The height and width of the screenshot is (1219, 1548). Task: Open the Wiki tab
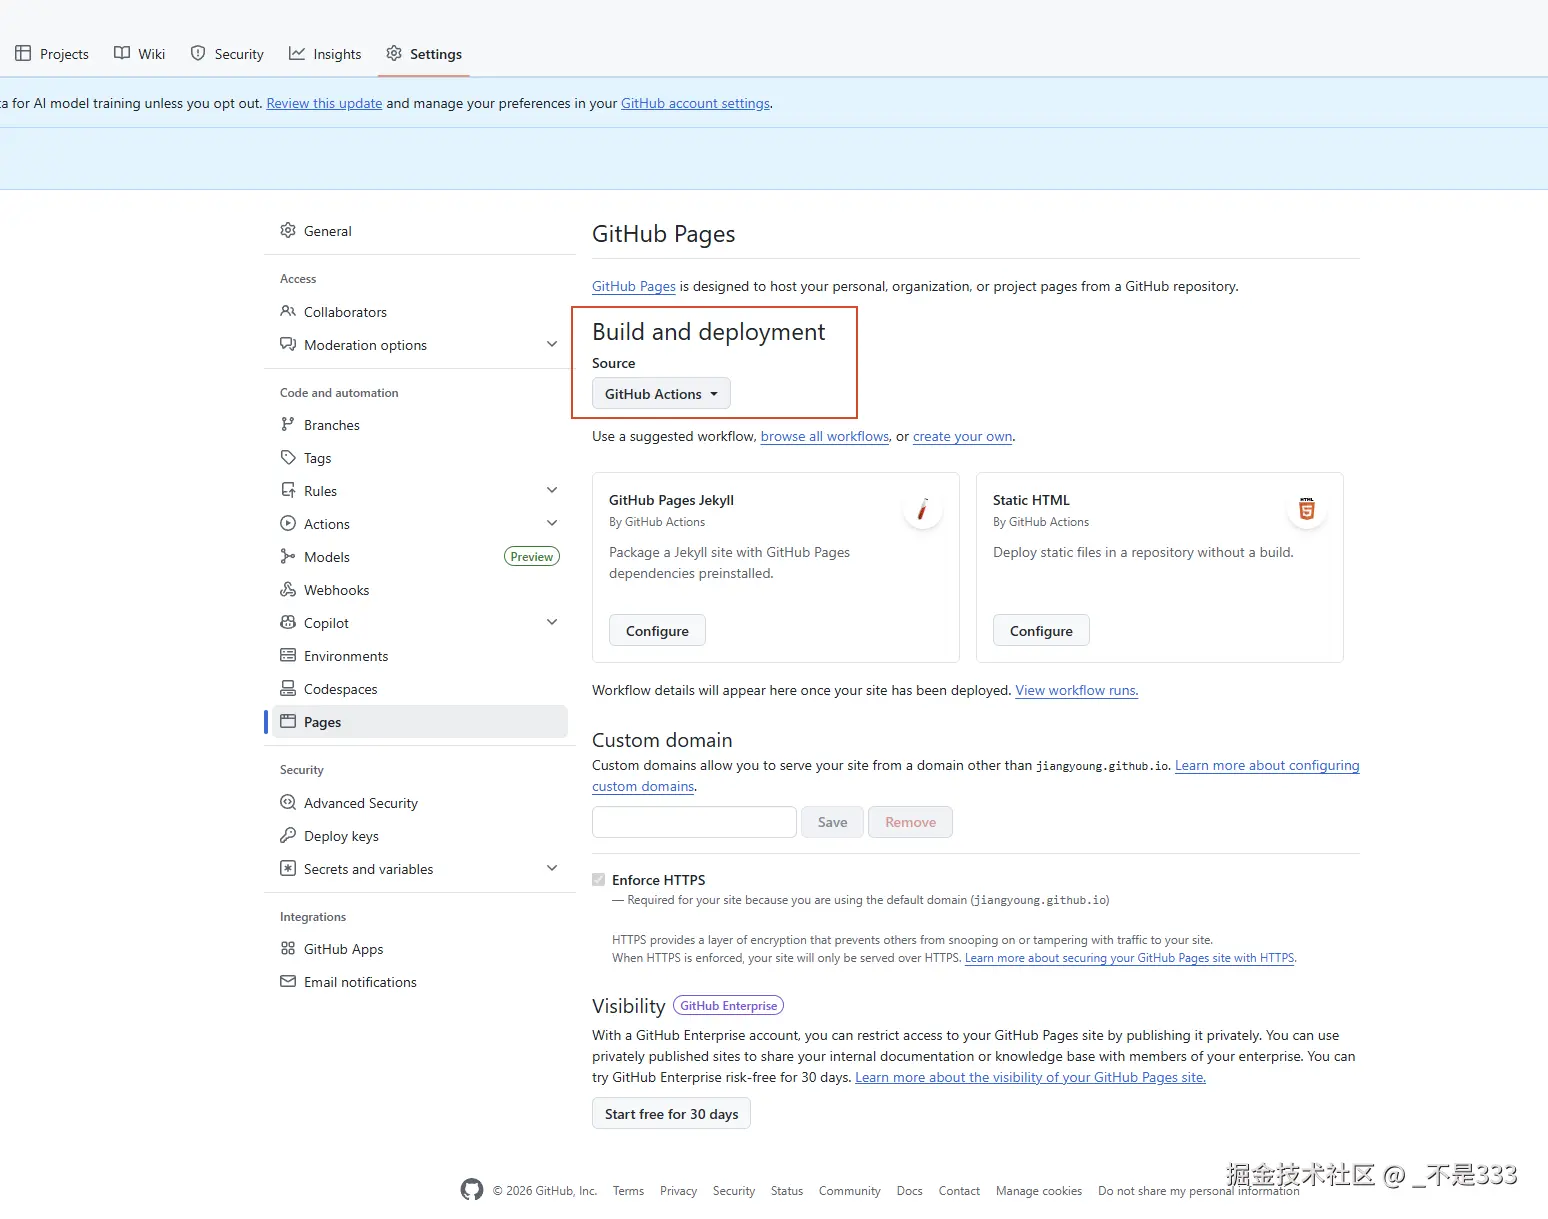click(140, 54)
